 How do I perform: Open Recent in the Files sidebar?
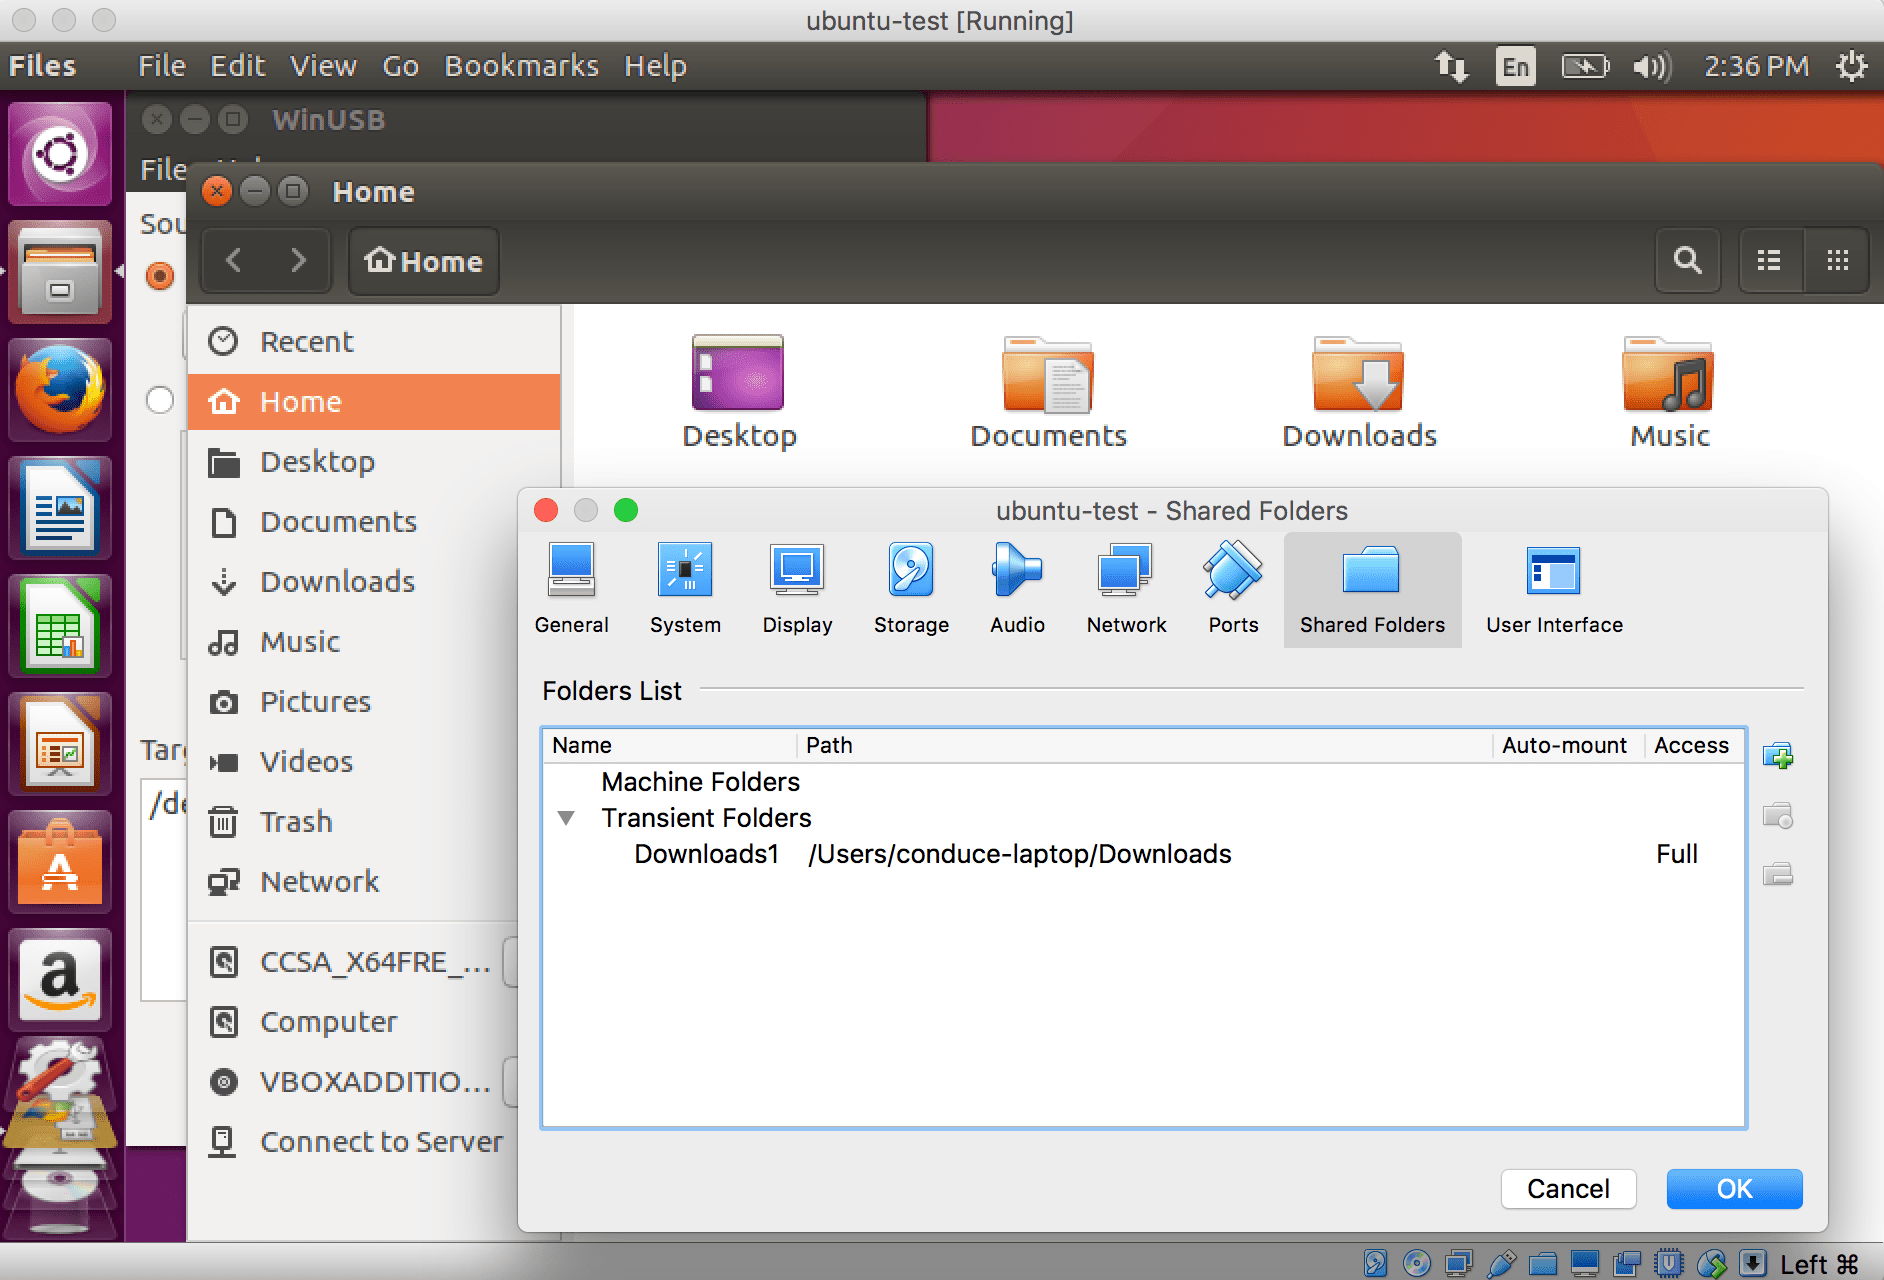(374, 341)
